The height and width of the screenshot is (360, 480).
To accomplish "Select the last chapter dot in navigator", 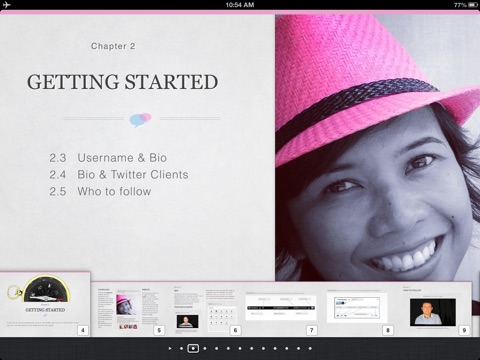I will pyautogui.click(x=310, y=348).
